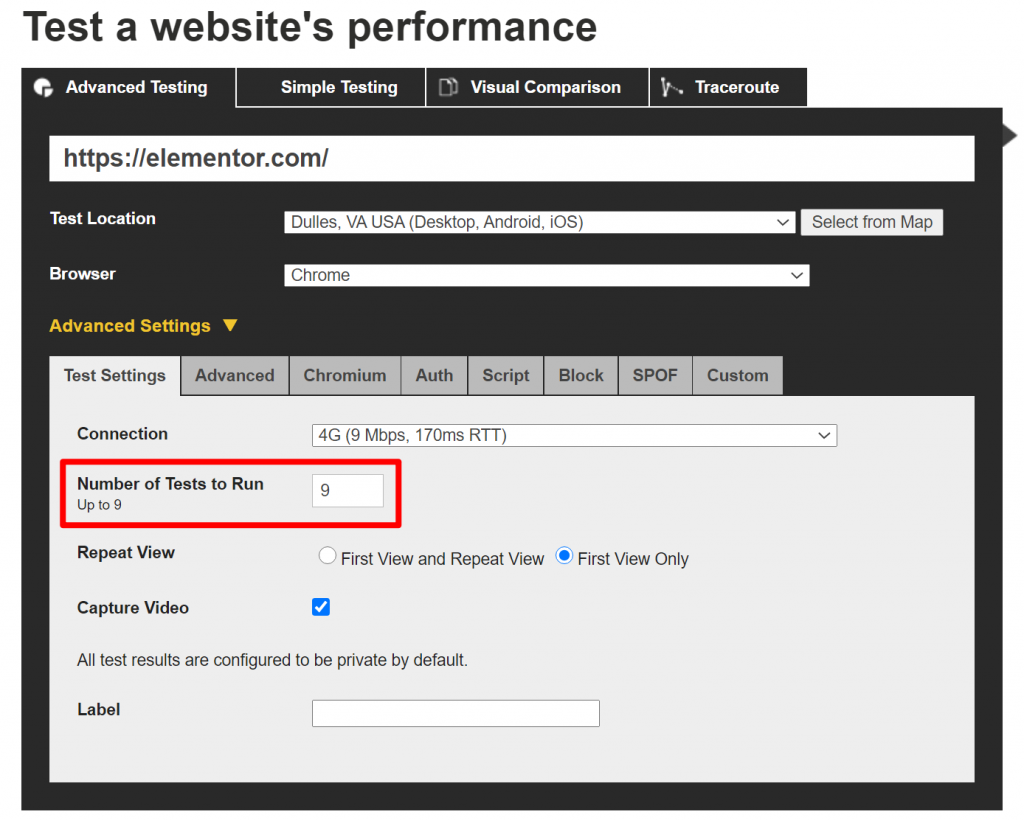The width and height of the screenshot is (1024, 820).
Task: Click the Number of Tests to Run field
Action: (x=347, y=491)
